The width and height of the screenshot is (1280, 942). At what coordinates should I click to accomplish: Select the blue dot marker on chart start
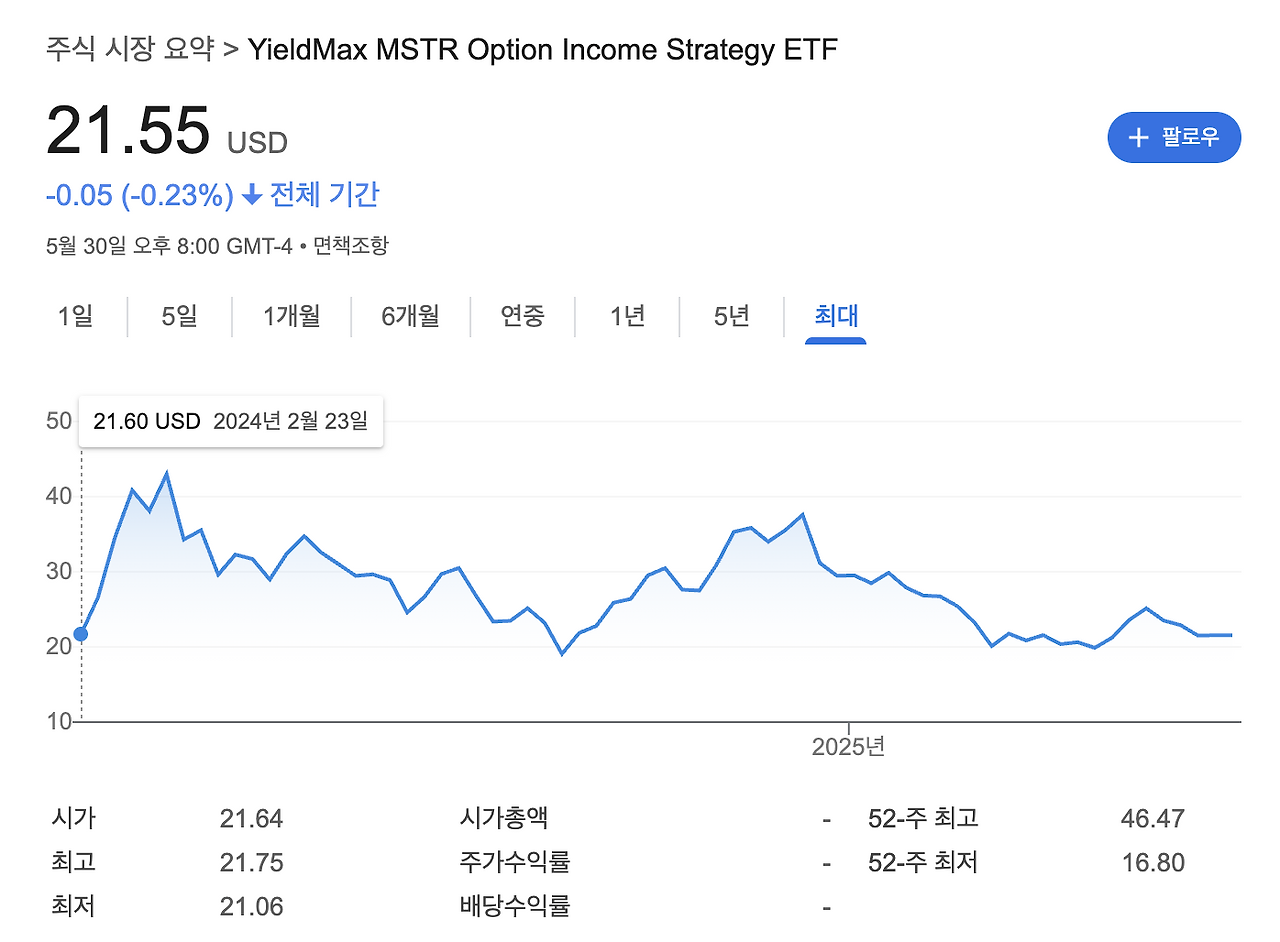(80, 633)
